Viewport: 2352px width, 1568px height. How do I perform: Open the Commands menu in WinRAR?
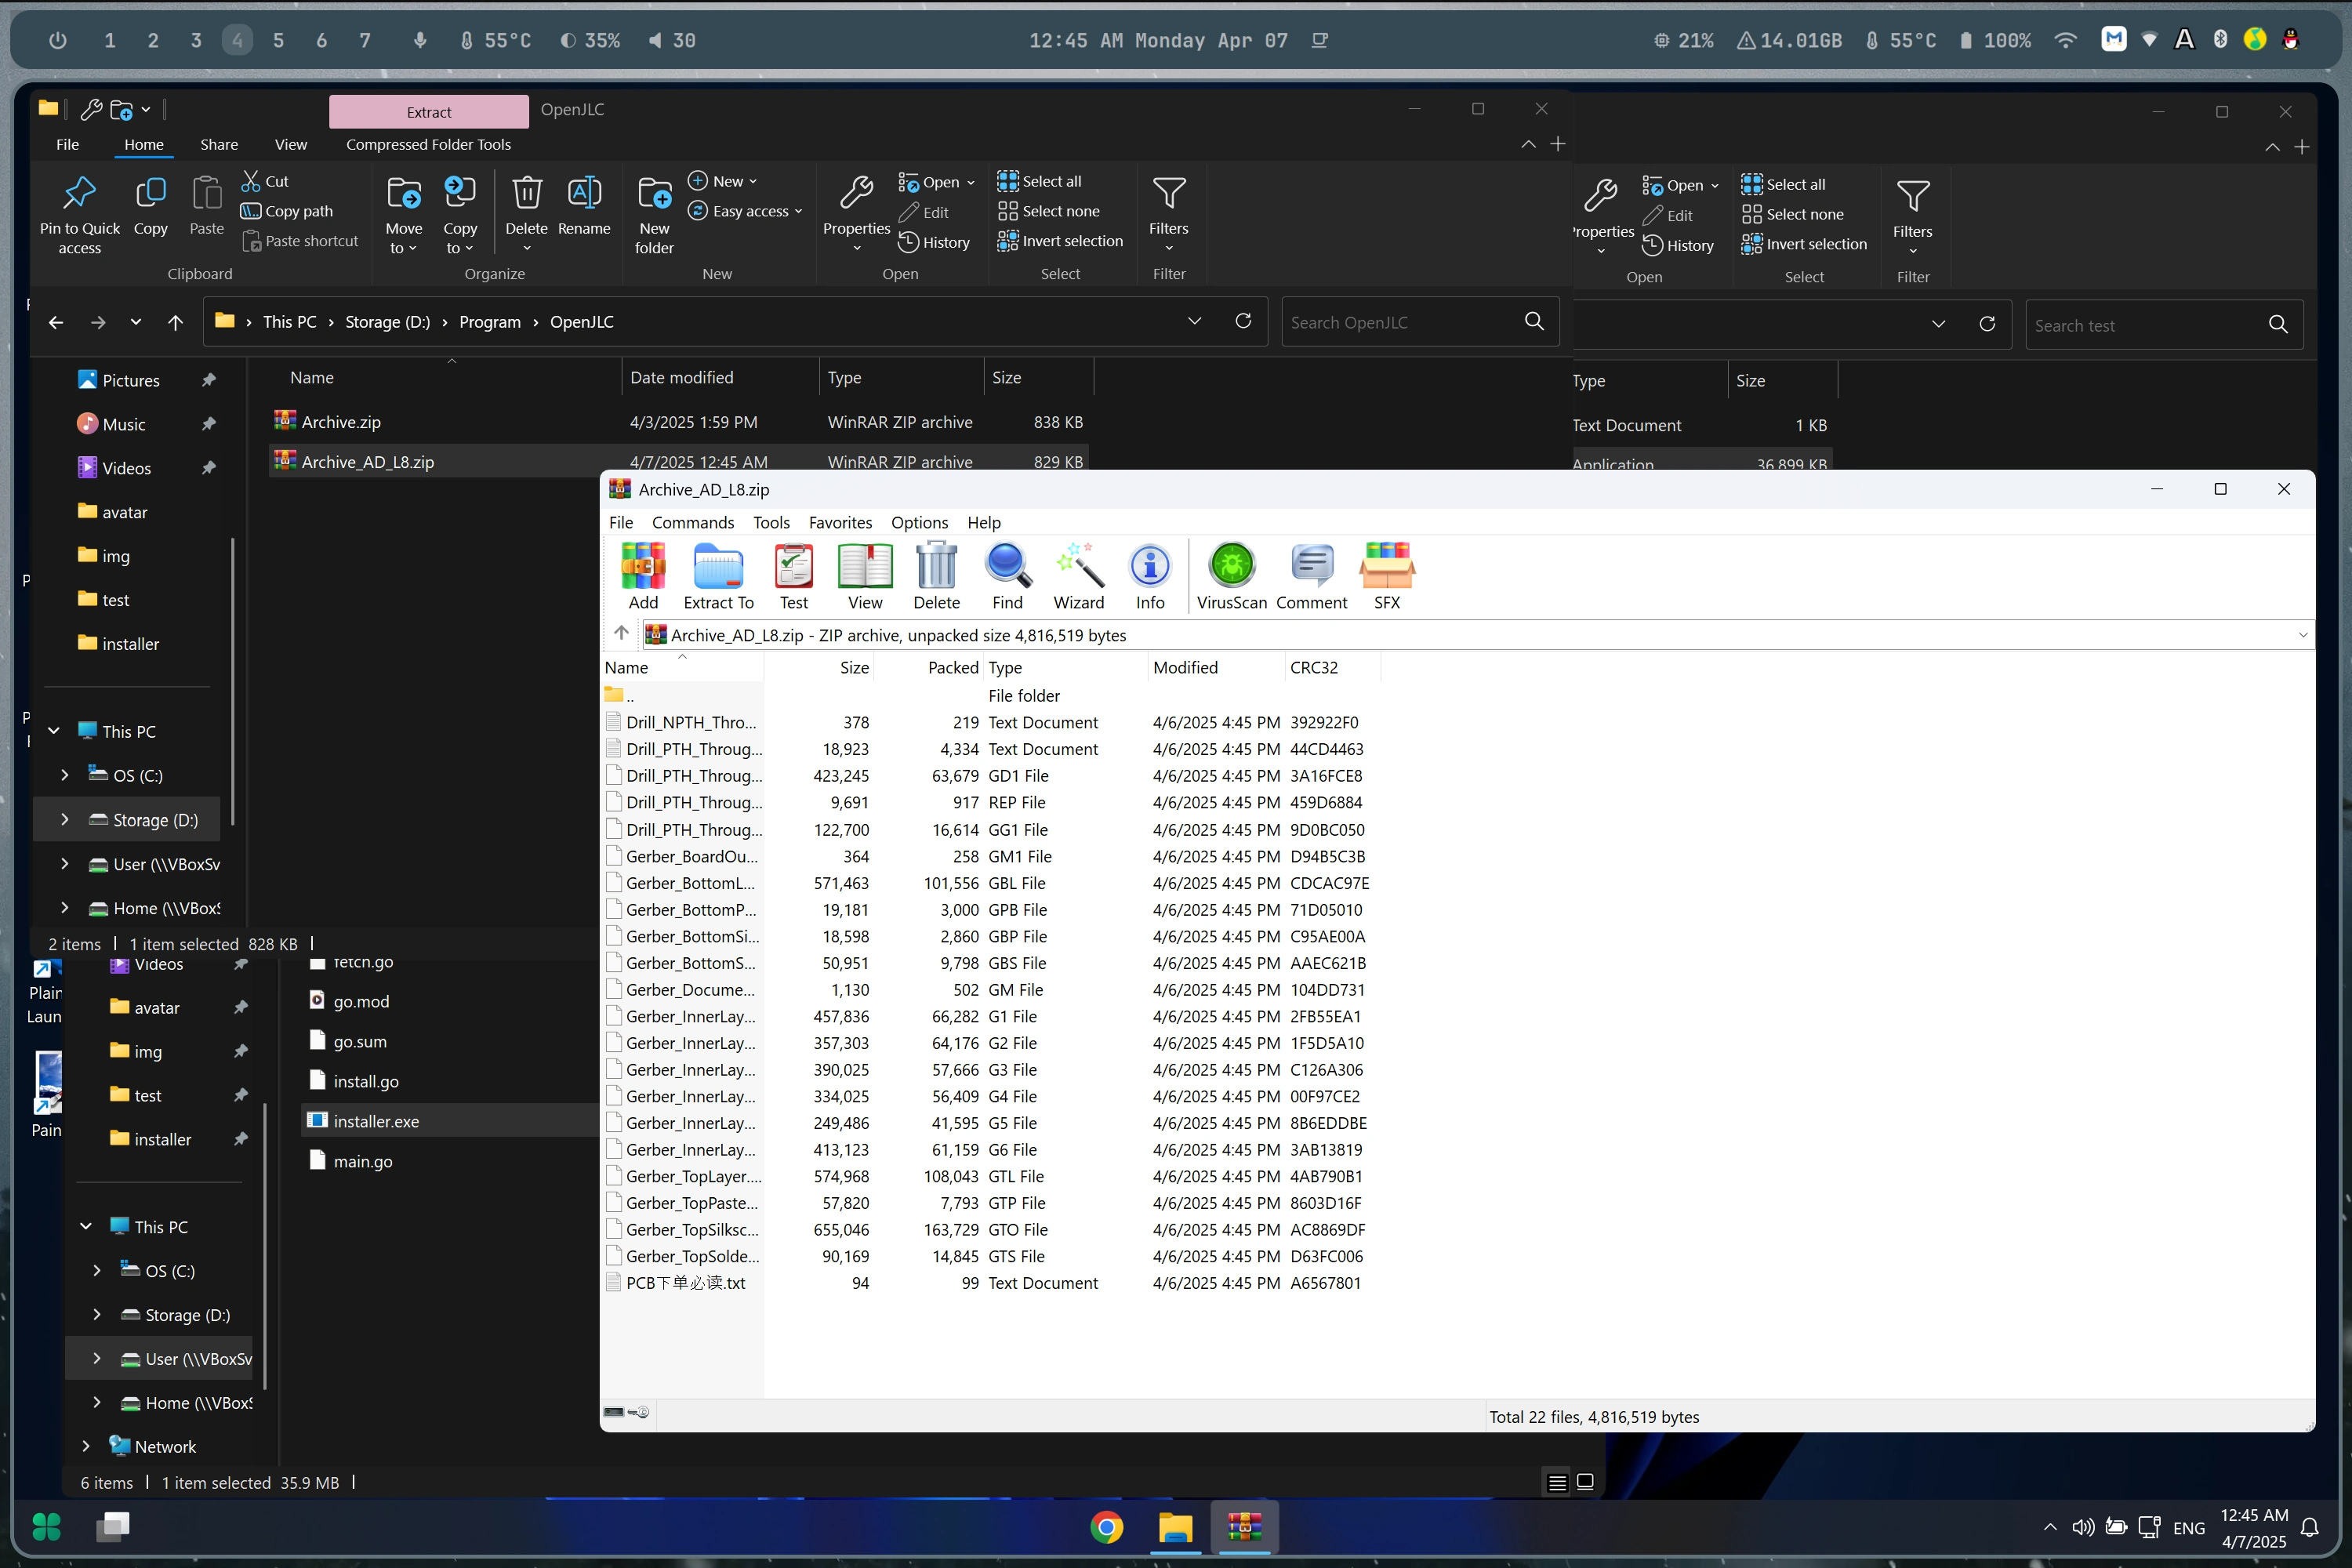pyautogui.click(x=692, y=523)
